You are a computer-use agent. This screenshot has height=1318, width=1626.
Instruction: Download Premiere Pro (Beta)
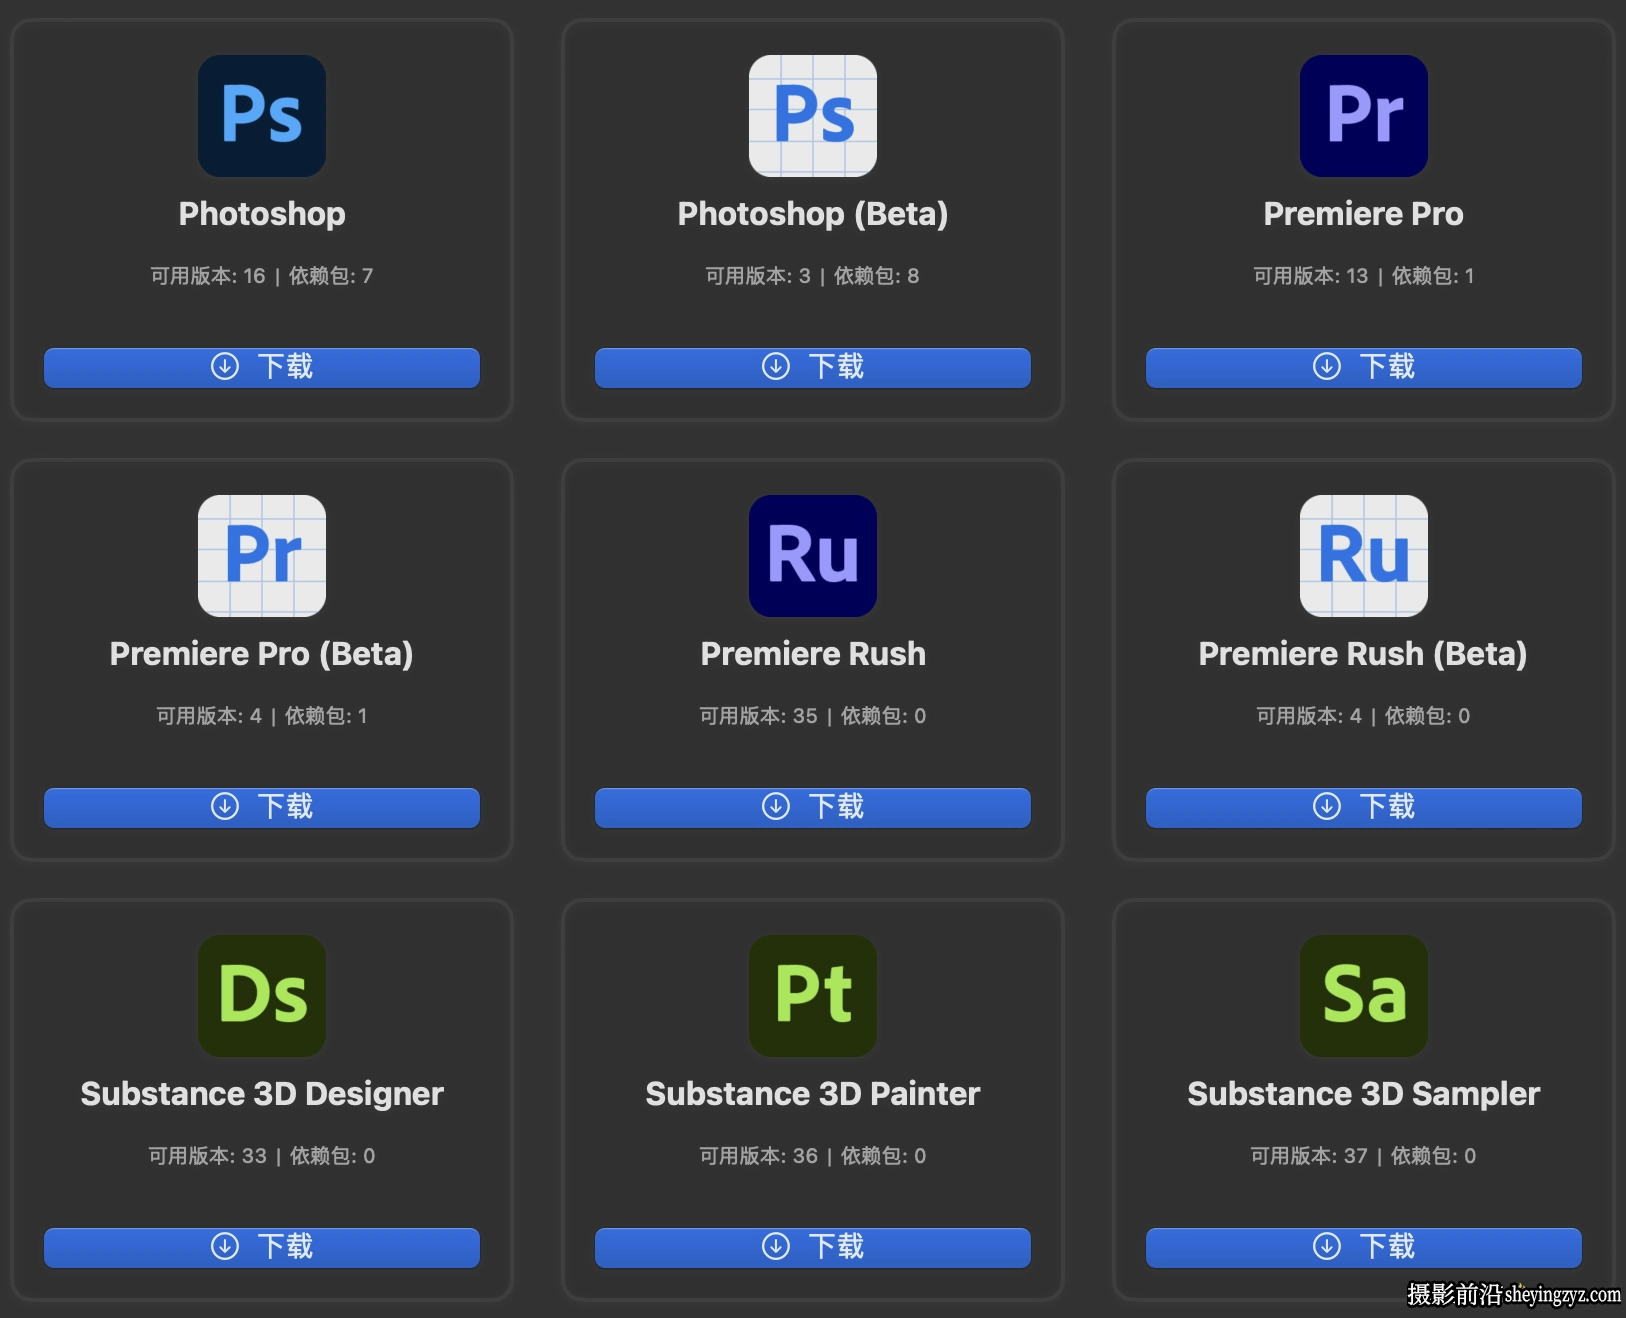point(262,807)
